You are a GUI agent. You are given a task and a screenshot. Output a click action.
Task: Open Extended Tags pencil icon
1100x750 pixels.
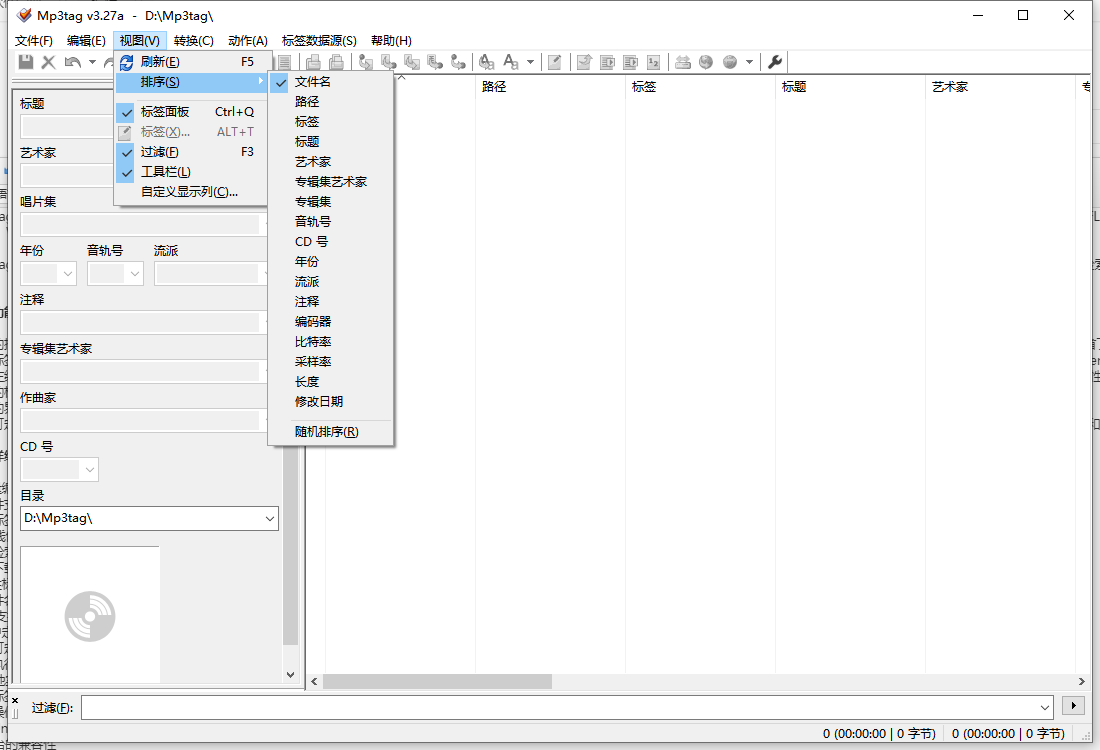[x=554, y=62]
